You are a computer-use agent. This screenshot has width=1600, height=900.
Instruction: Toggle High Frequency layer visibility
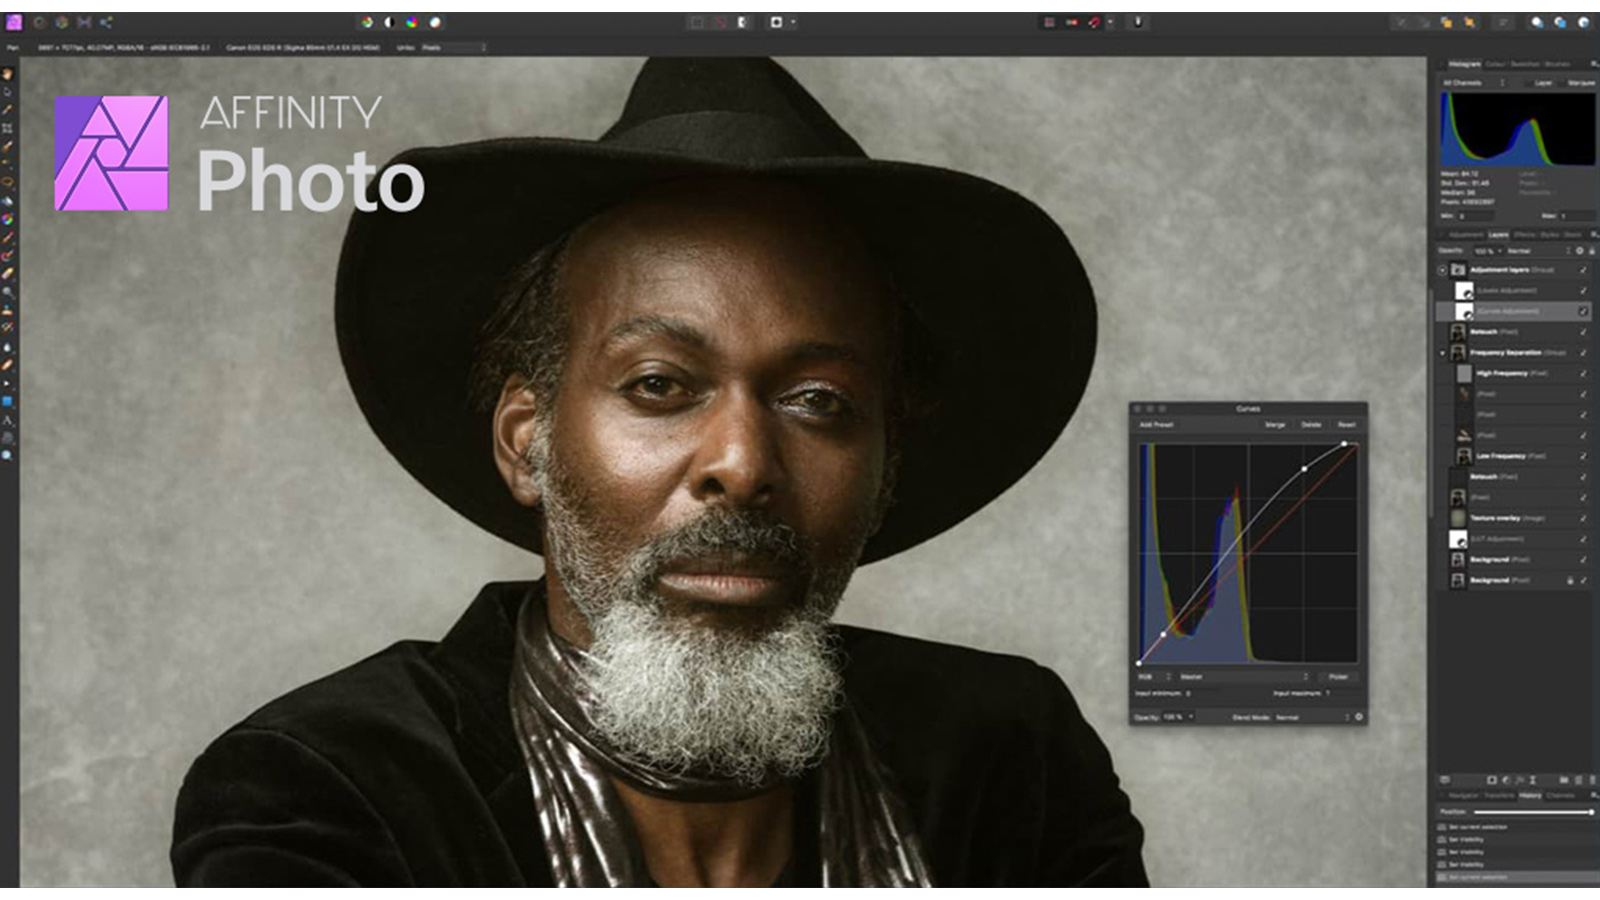pyautogui.click(x=1583, y=373)
